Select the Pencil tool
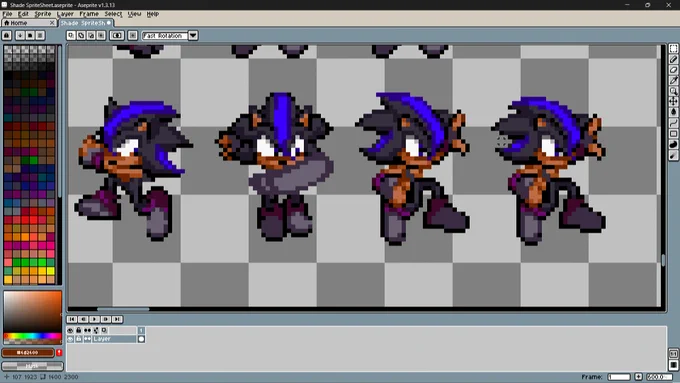 point(673,59)
